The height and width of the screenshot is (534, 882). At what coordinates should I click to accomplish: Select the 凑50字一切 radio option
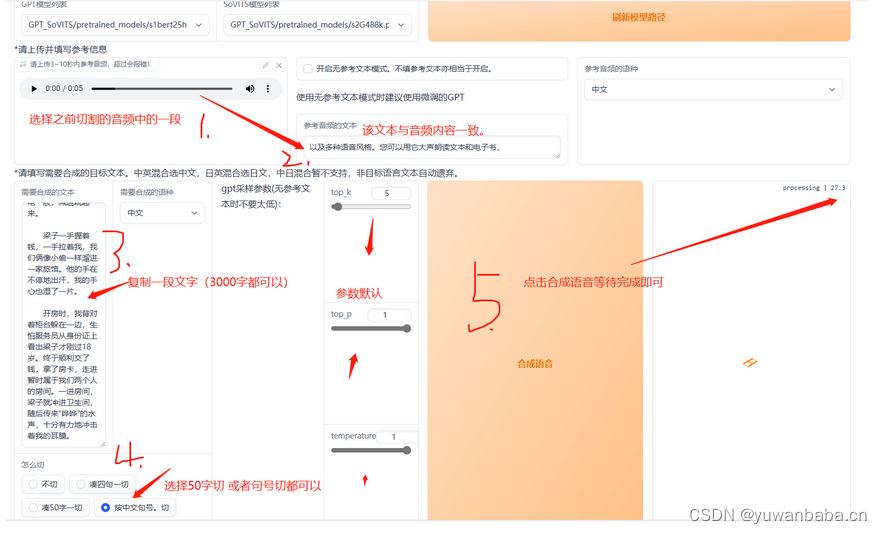click(55, 508)
